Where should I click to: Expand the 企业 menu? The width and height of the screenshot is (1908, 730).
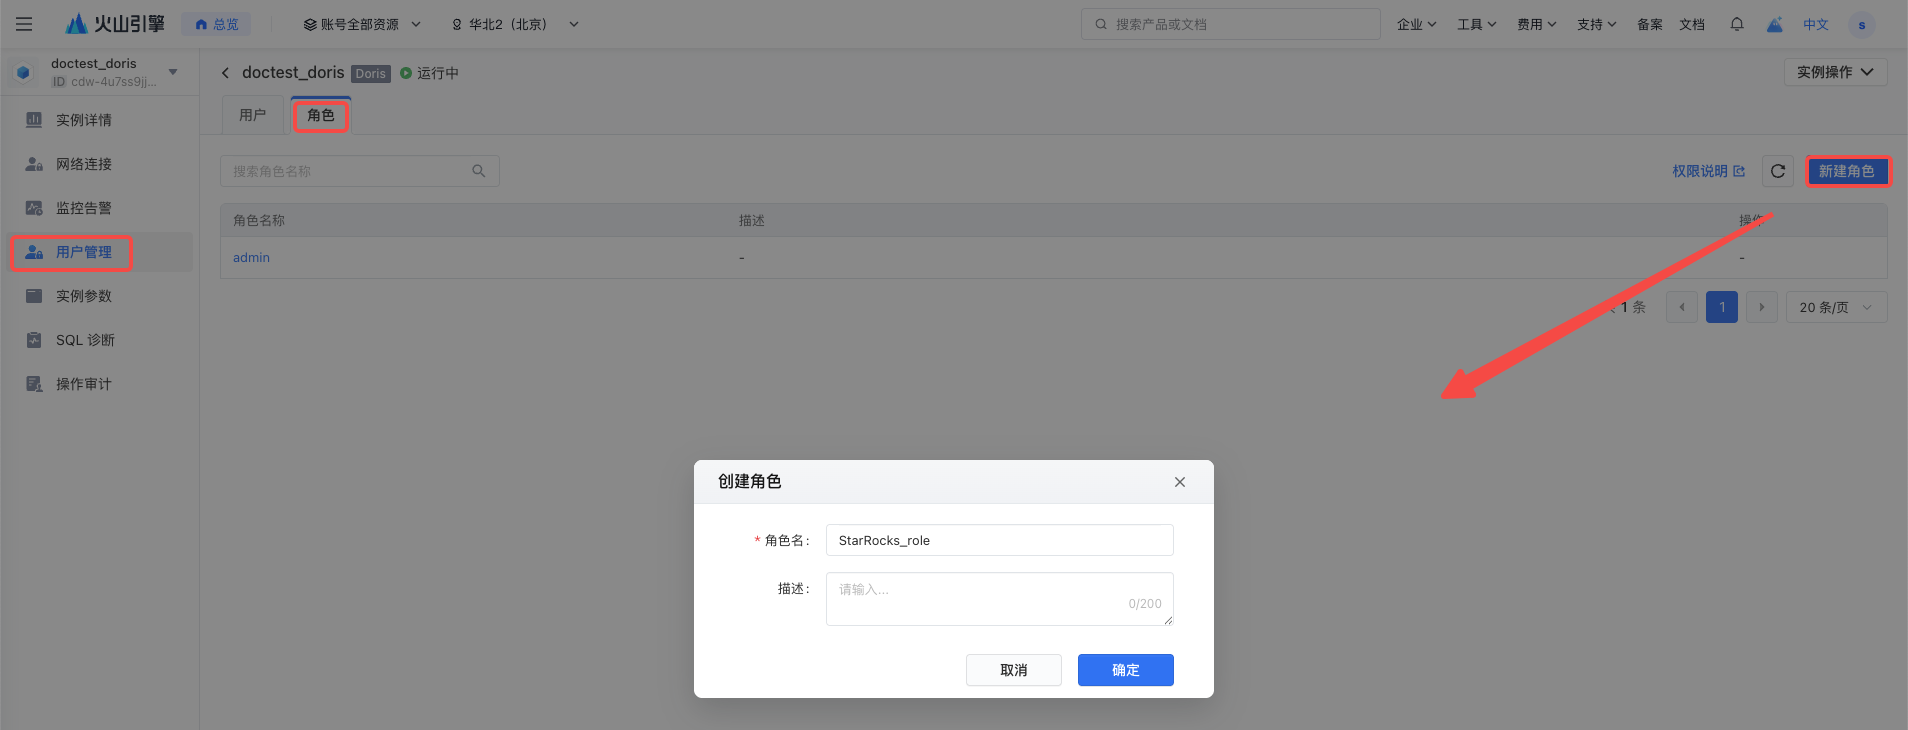pyautogui.click(x=1416, y=24)
